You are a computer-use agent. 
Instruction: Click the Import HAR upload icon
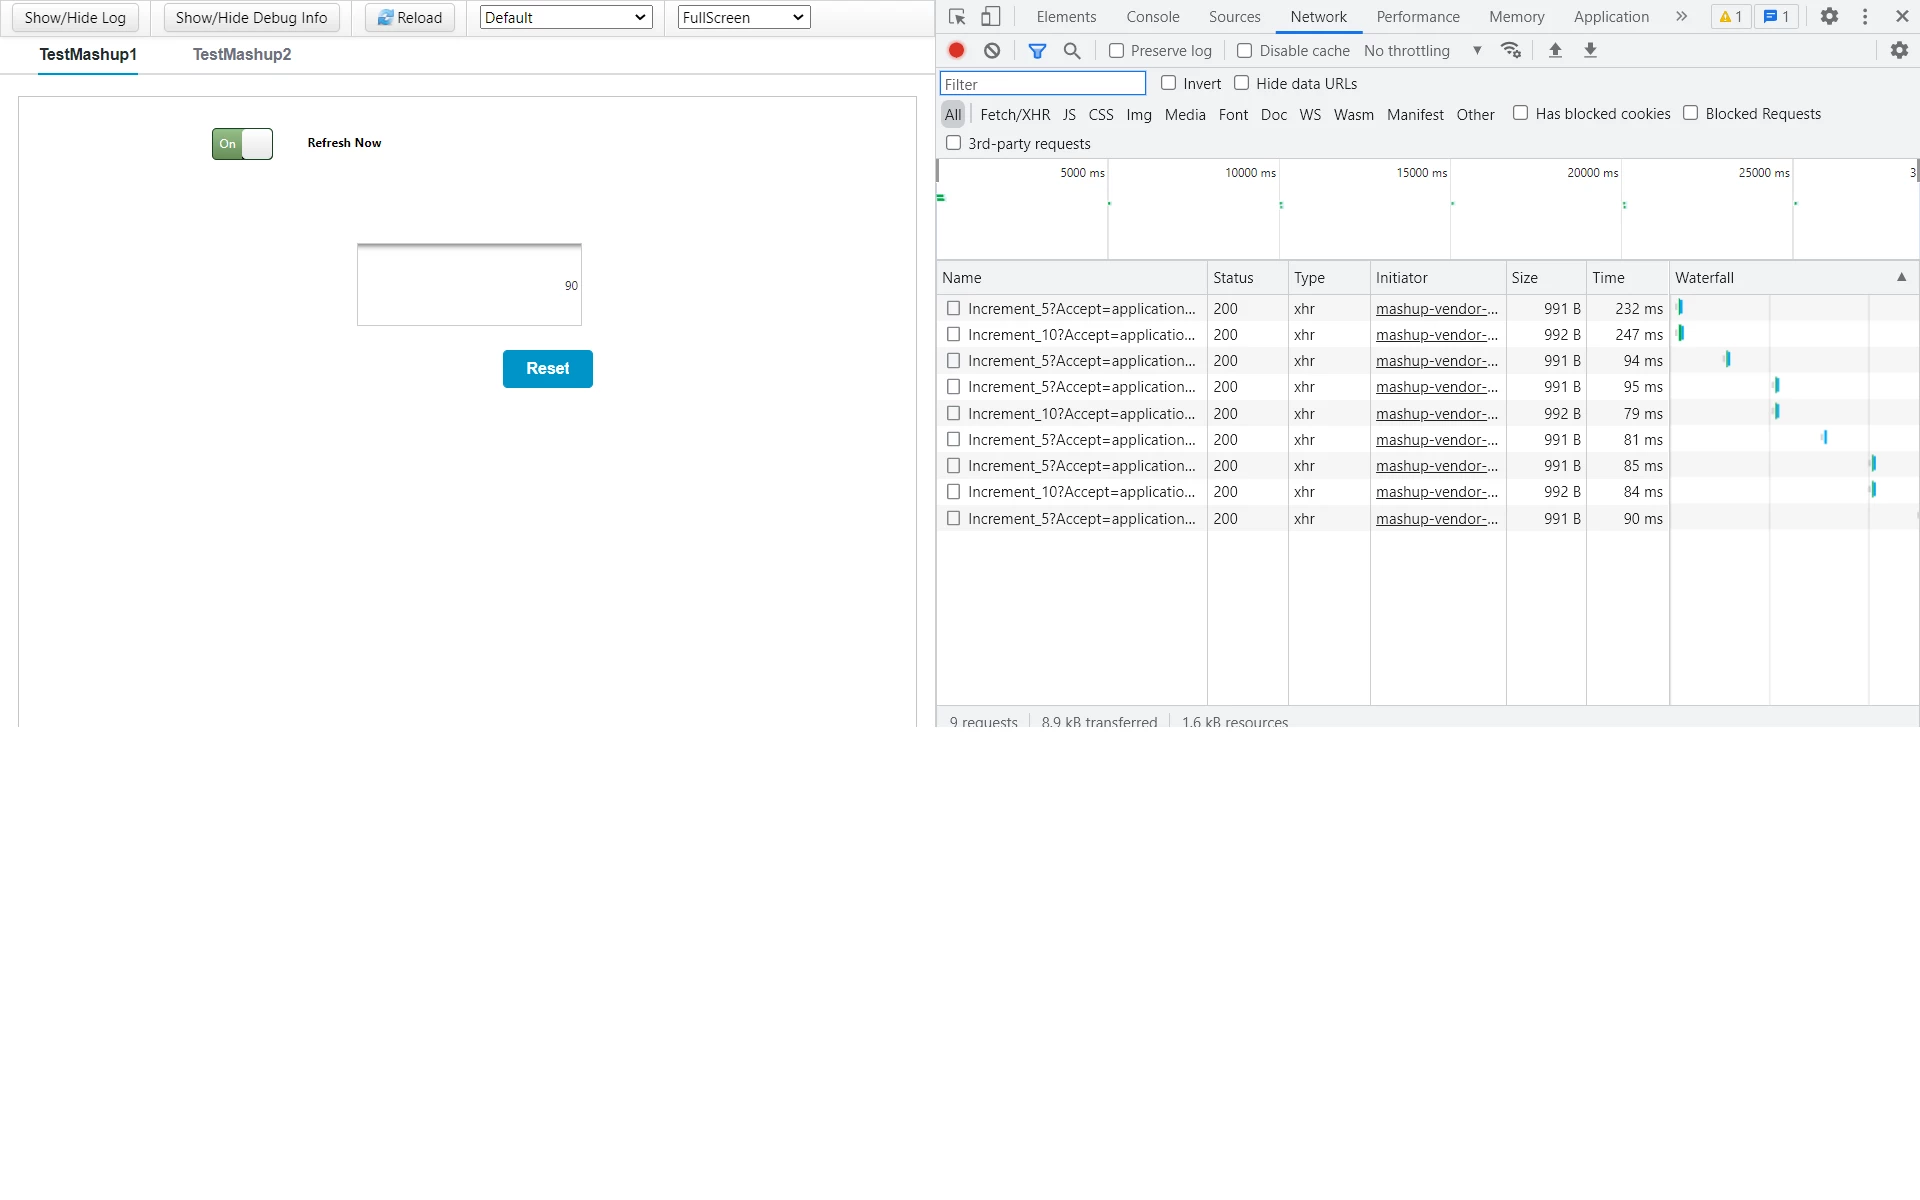point(1555,50)
